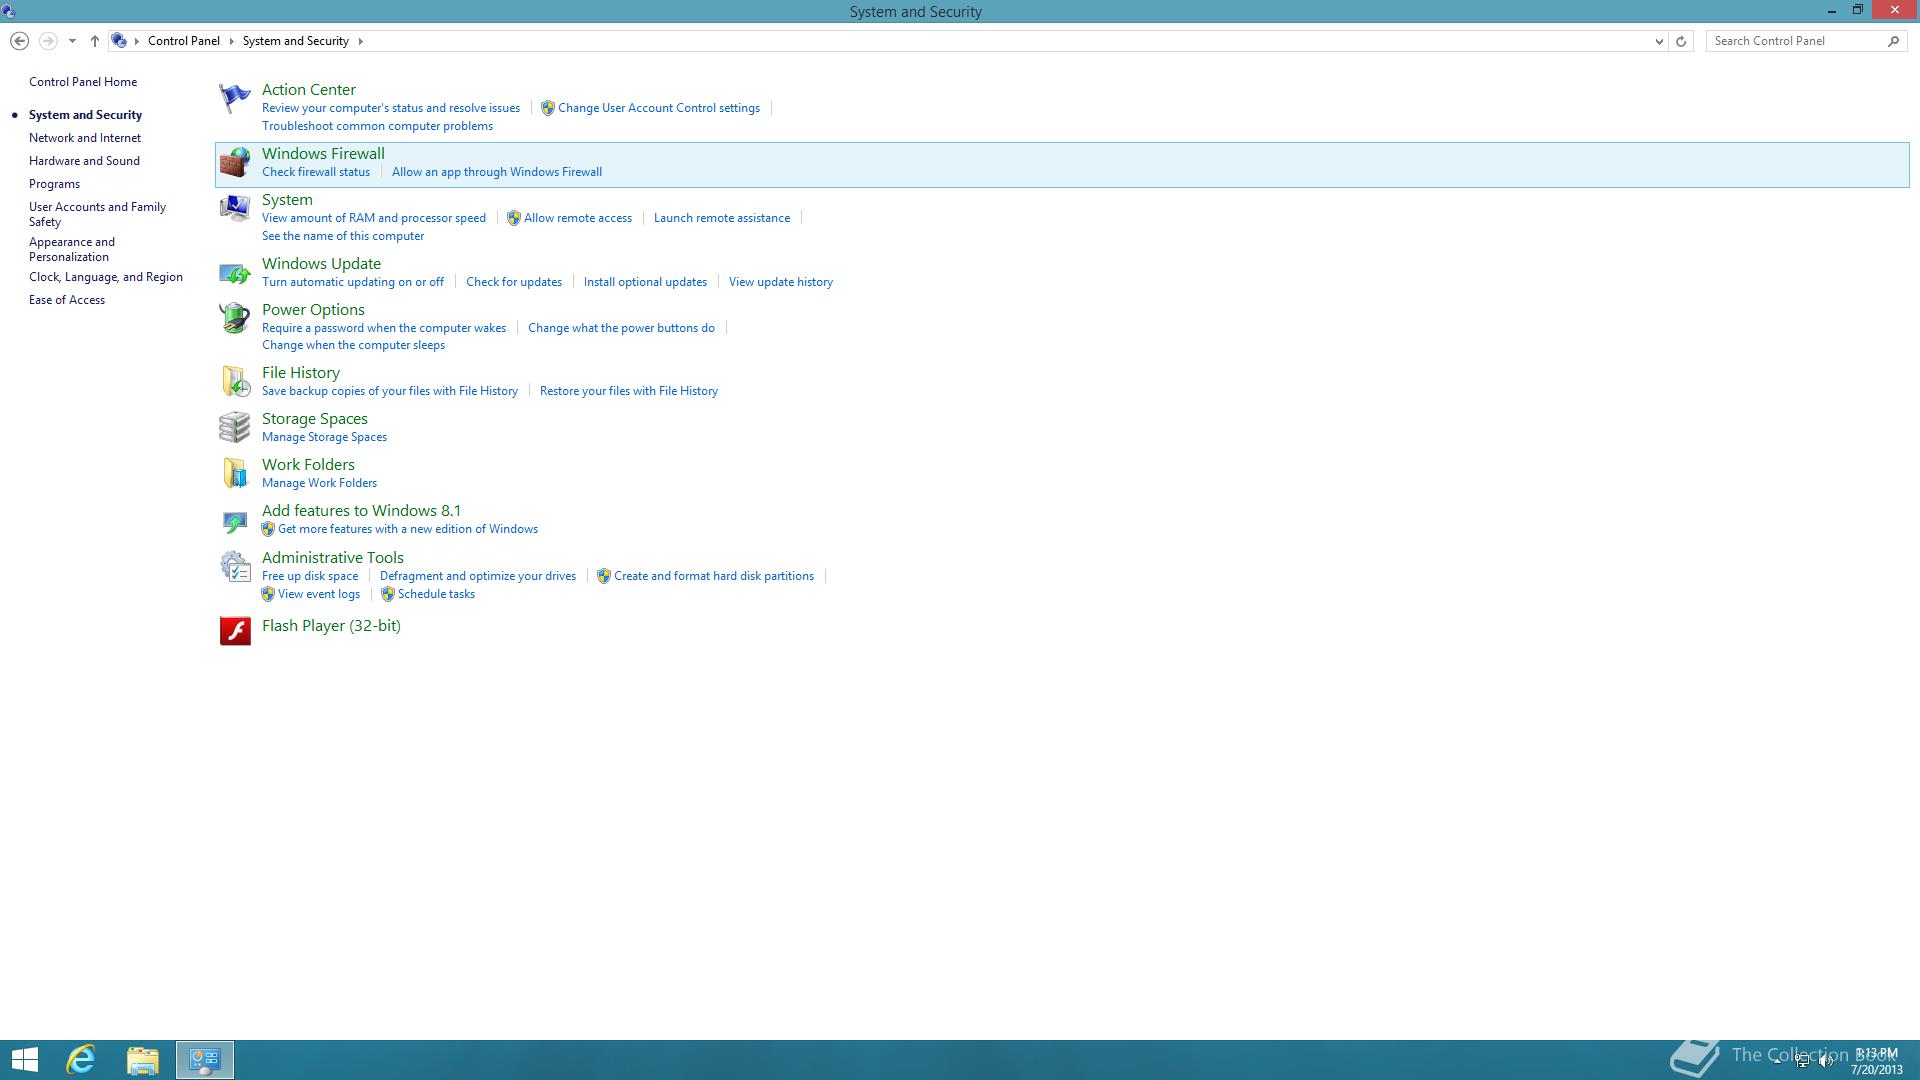Open the Start button on the taskbar

coord(25,1060)
